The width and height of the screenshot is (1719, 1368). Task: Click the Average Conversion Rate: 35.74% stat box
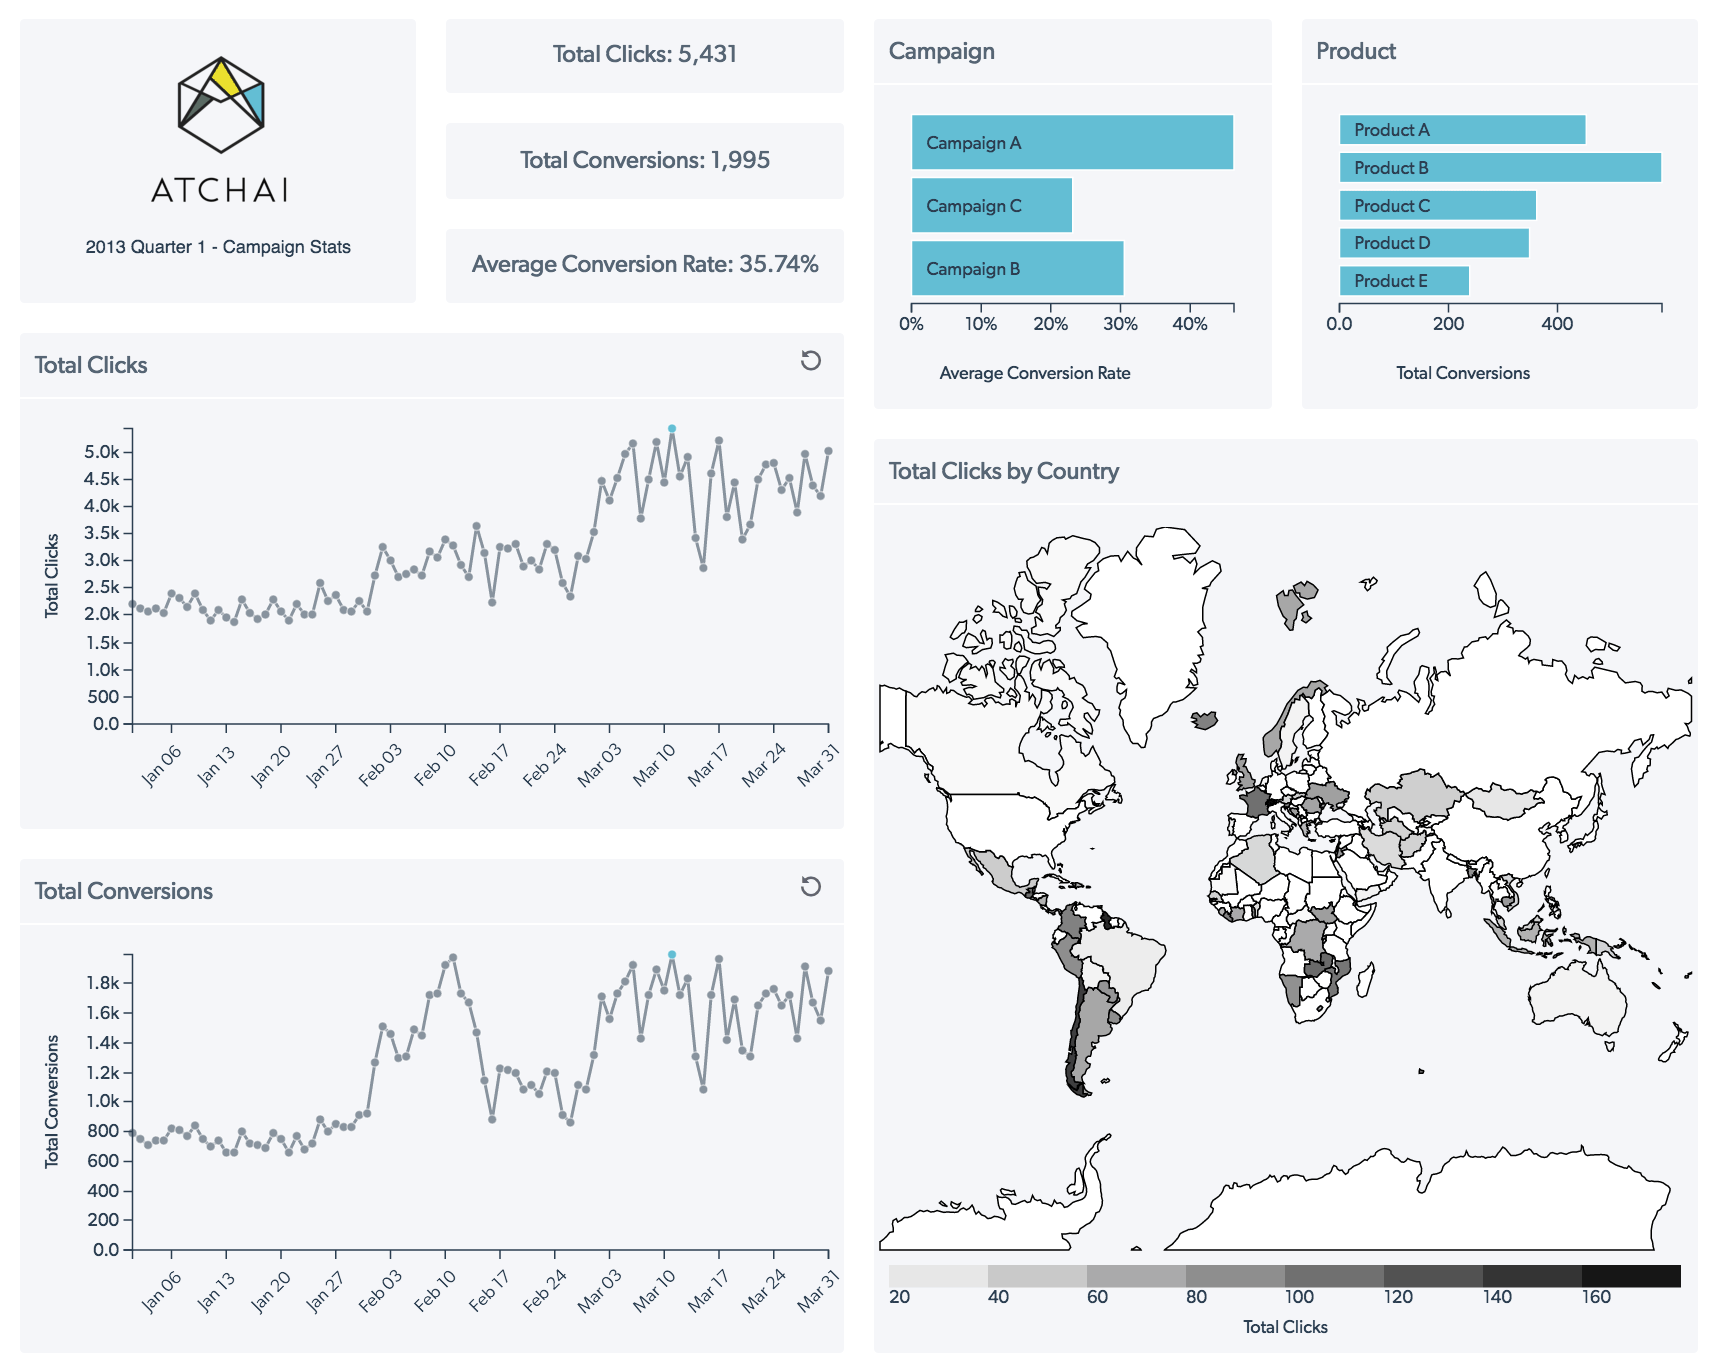(643, 264)
